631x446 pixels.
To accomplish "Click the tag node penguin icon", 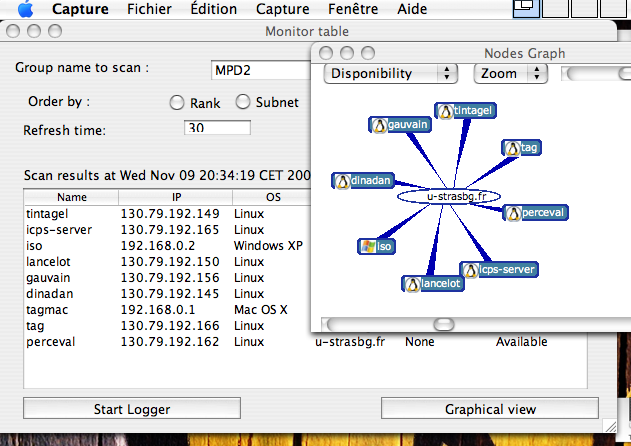I will click(512, 148).
